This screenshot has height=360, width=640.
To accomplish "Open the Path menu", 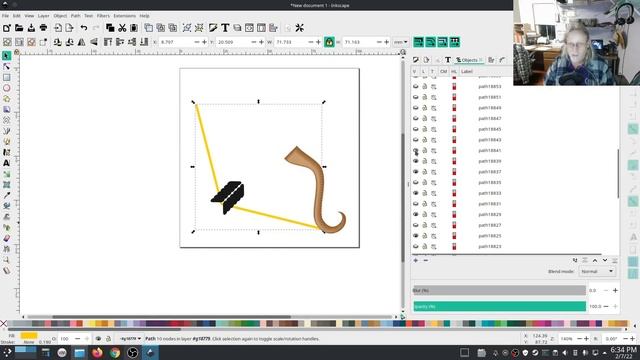I will [x=76, y=16].
